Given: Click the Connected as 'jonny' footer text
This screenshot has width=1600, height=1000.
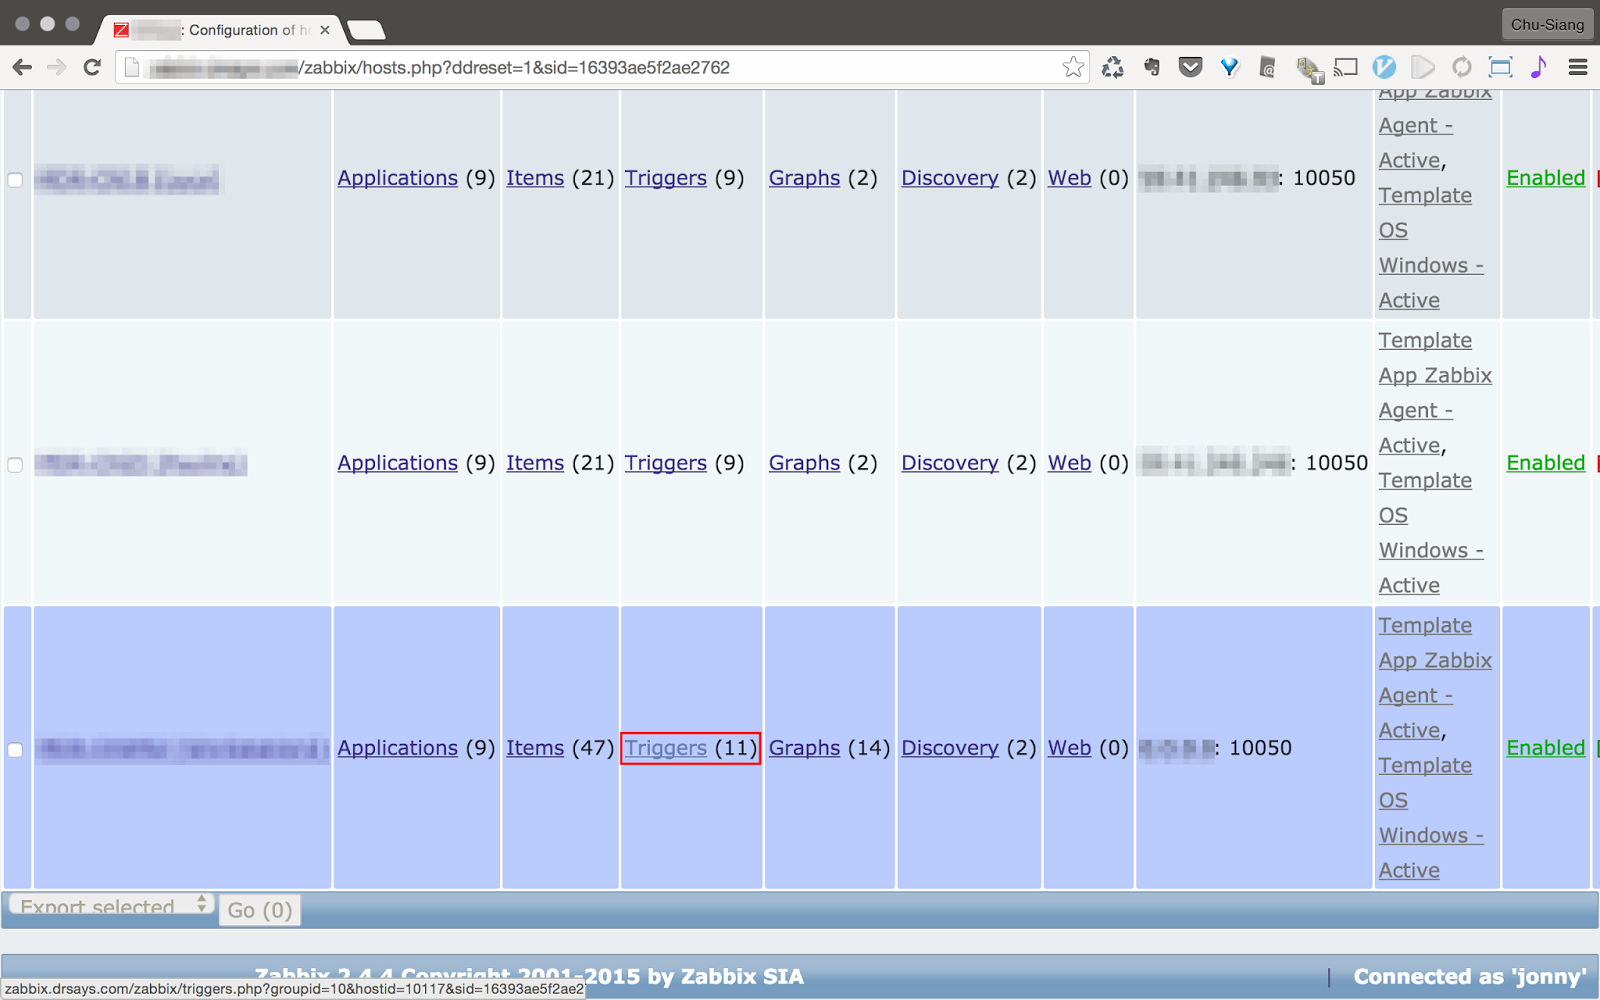Looking at the screenshot, I should click(x=1470, y=977).
